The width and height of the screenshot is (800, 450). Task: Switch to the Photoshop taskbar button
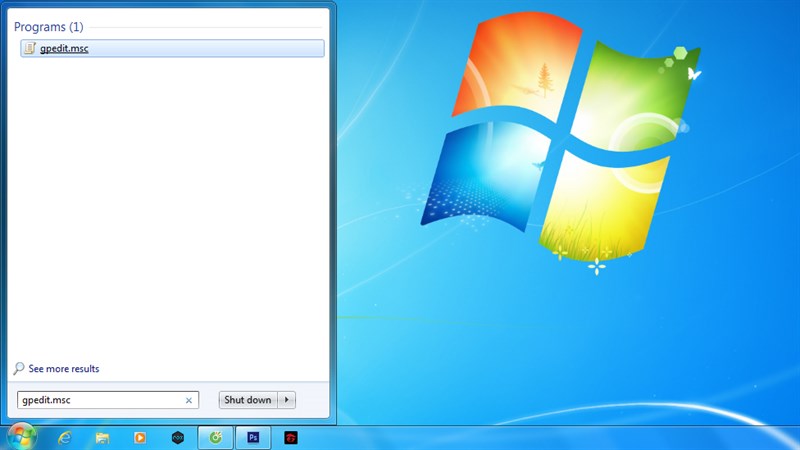pyautogui.click(x=253, y=438)
